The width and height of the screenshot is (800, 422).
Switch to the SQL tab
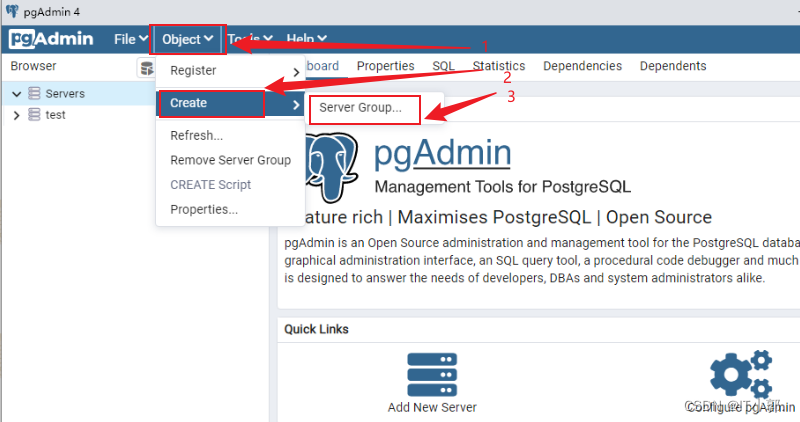[443, 66]
